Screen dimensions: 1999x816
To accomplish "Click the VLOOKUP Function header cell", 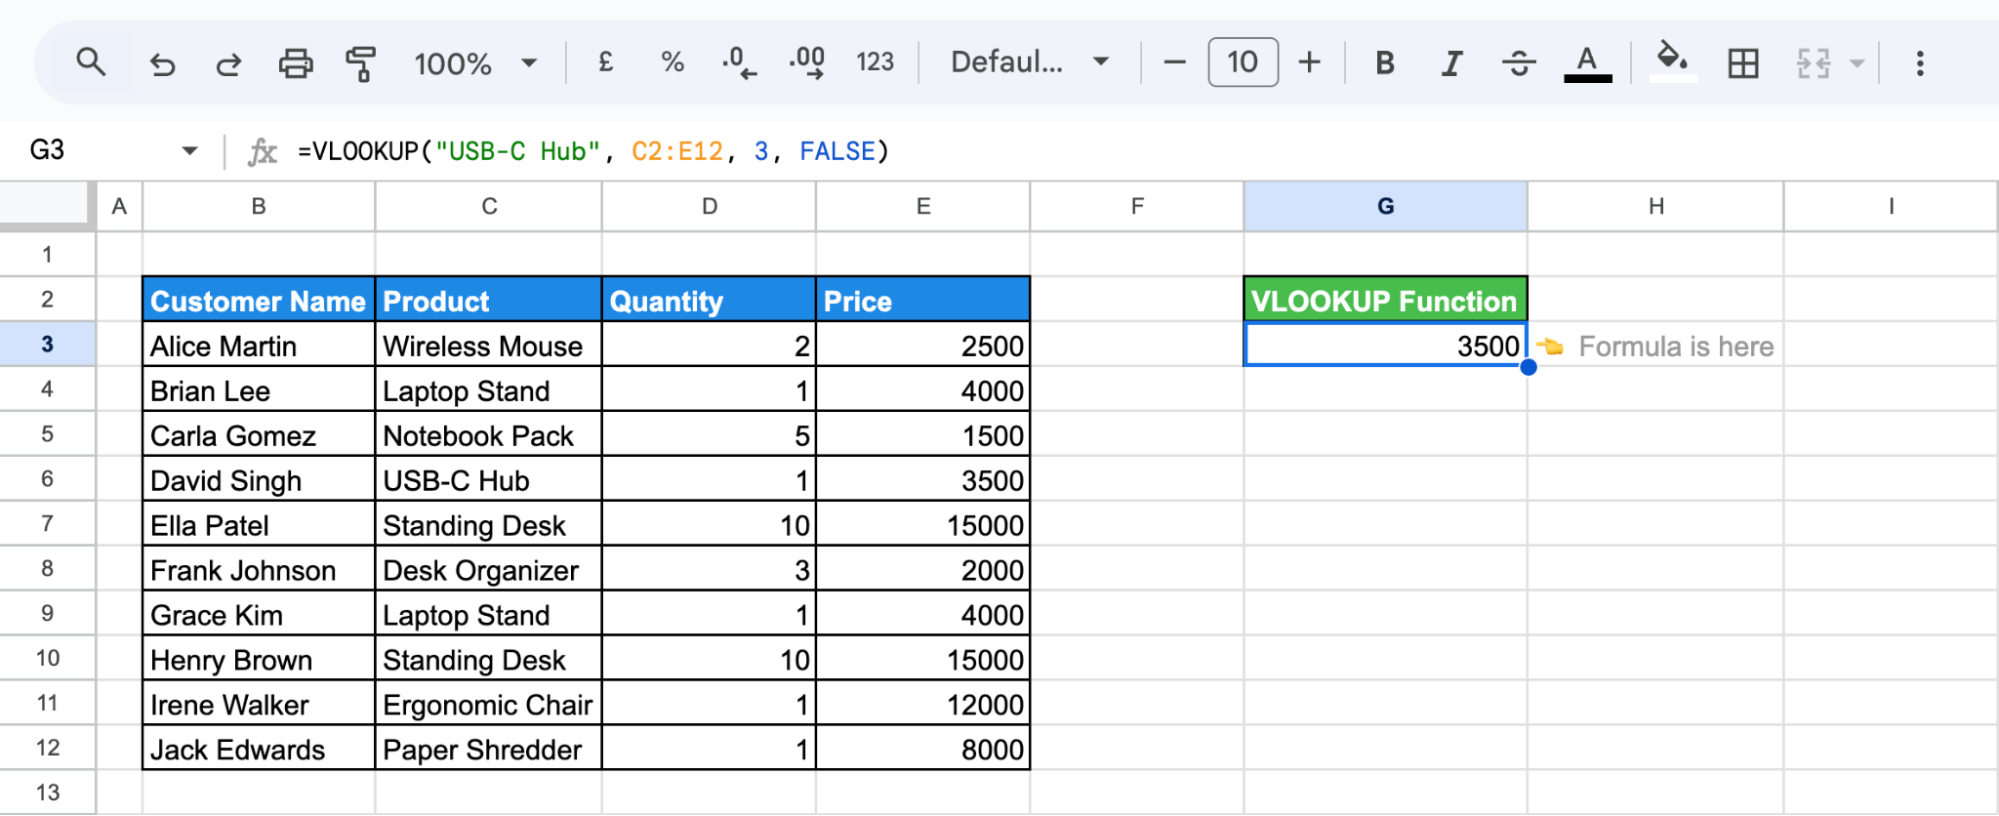I will (x=1385, y=300).
